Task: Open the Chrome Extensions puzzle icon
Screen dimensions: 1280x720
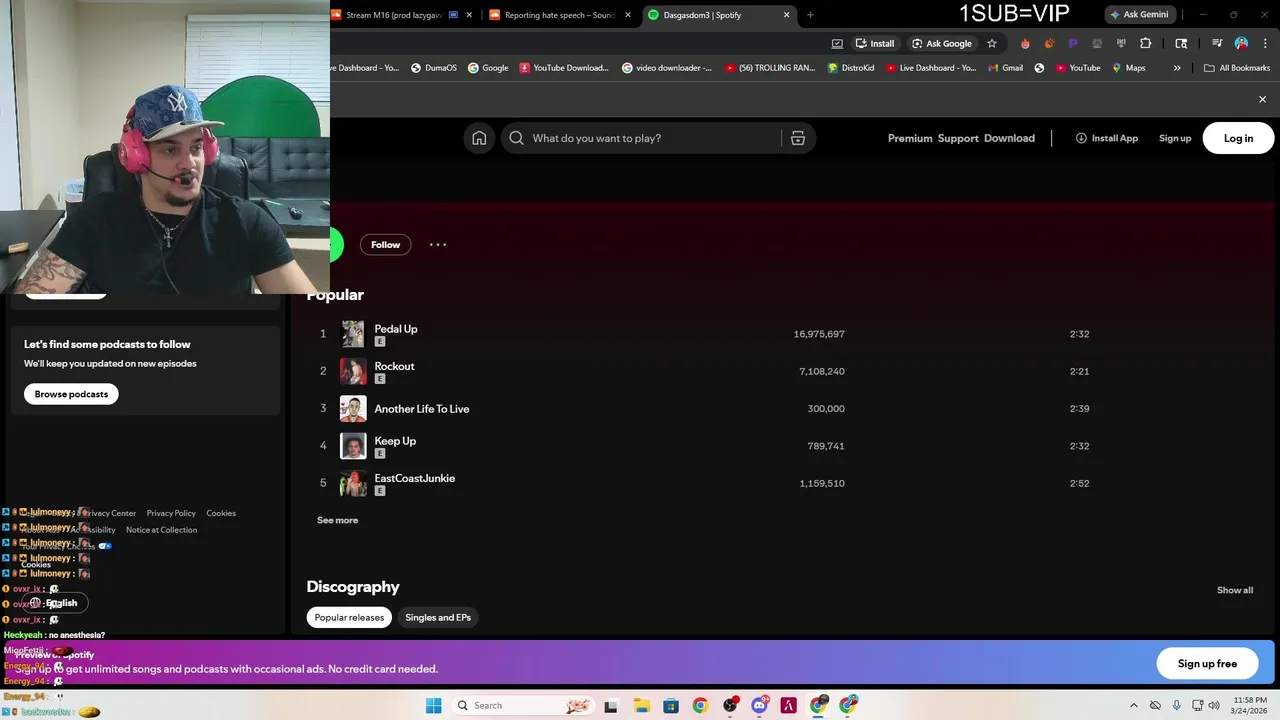Action: point(1145,43)
